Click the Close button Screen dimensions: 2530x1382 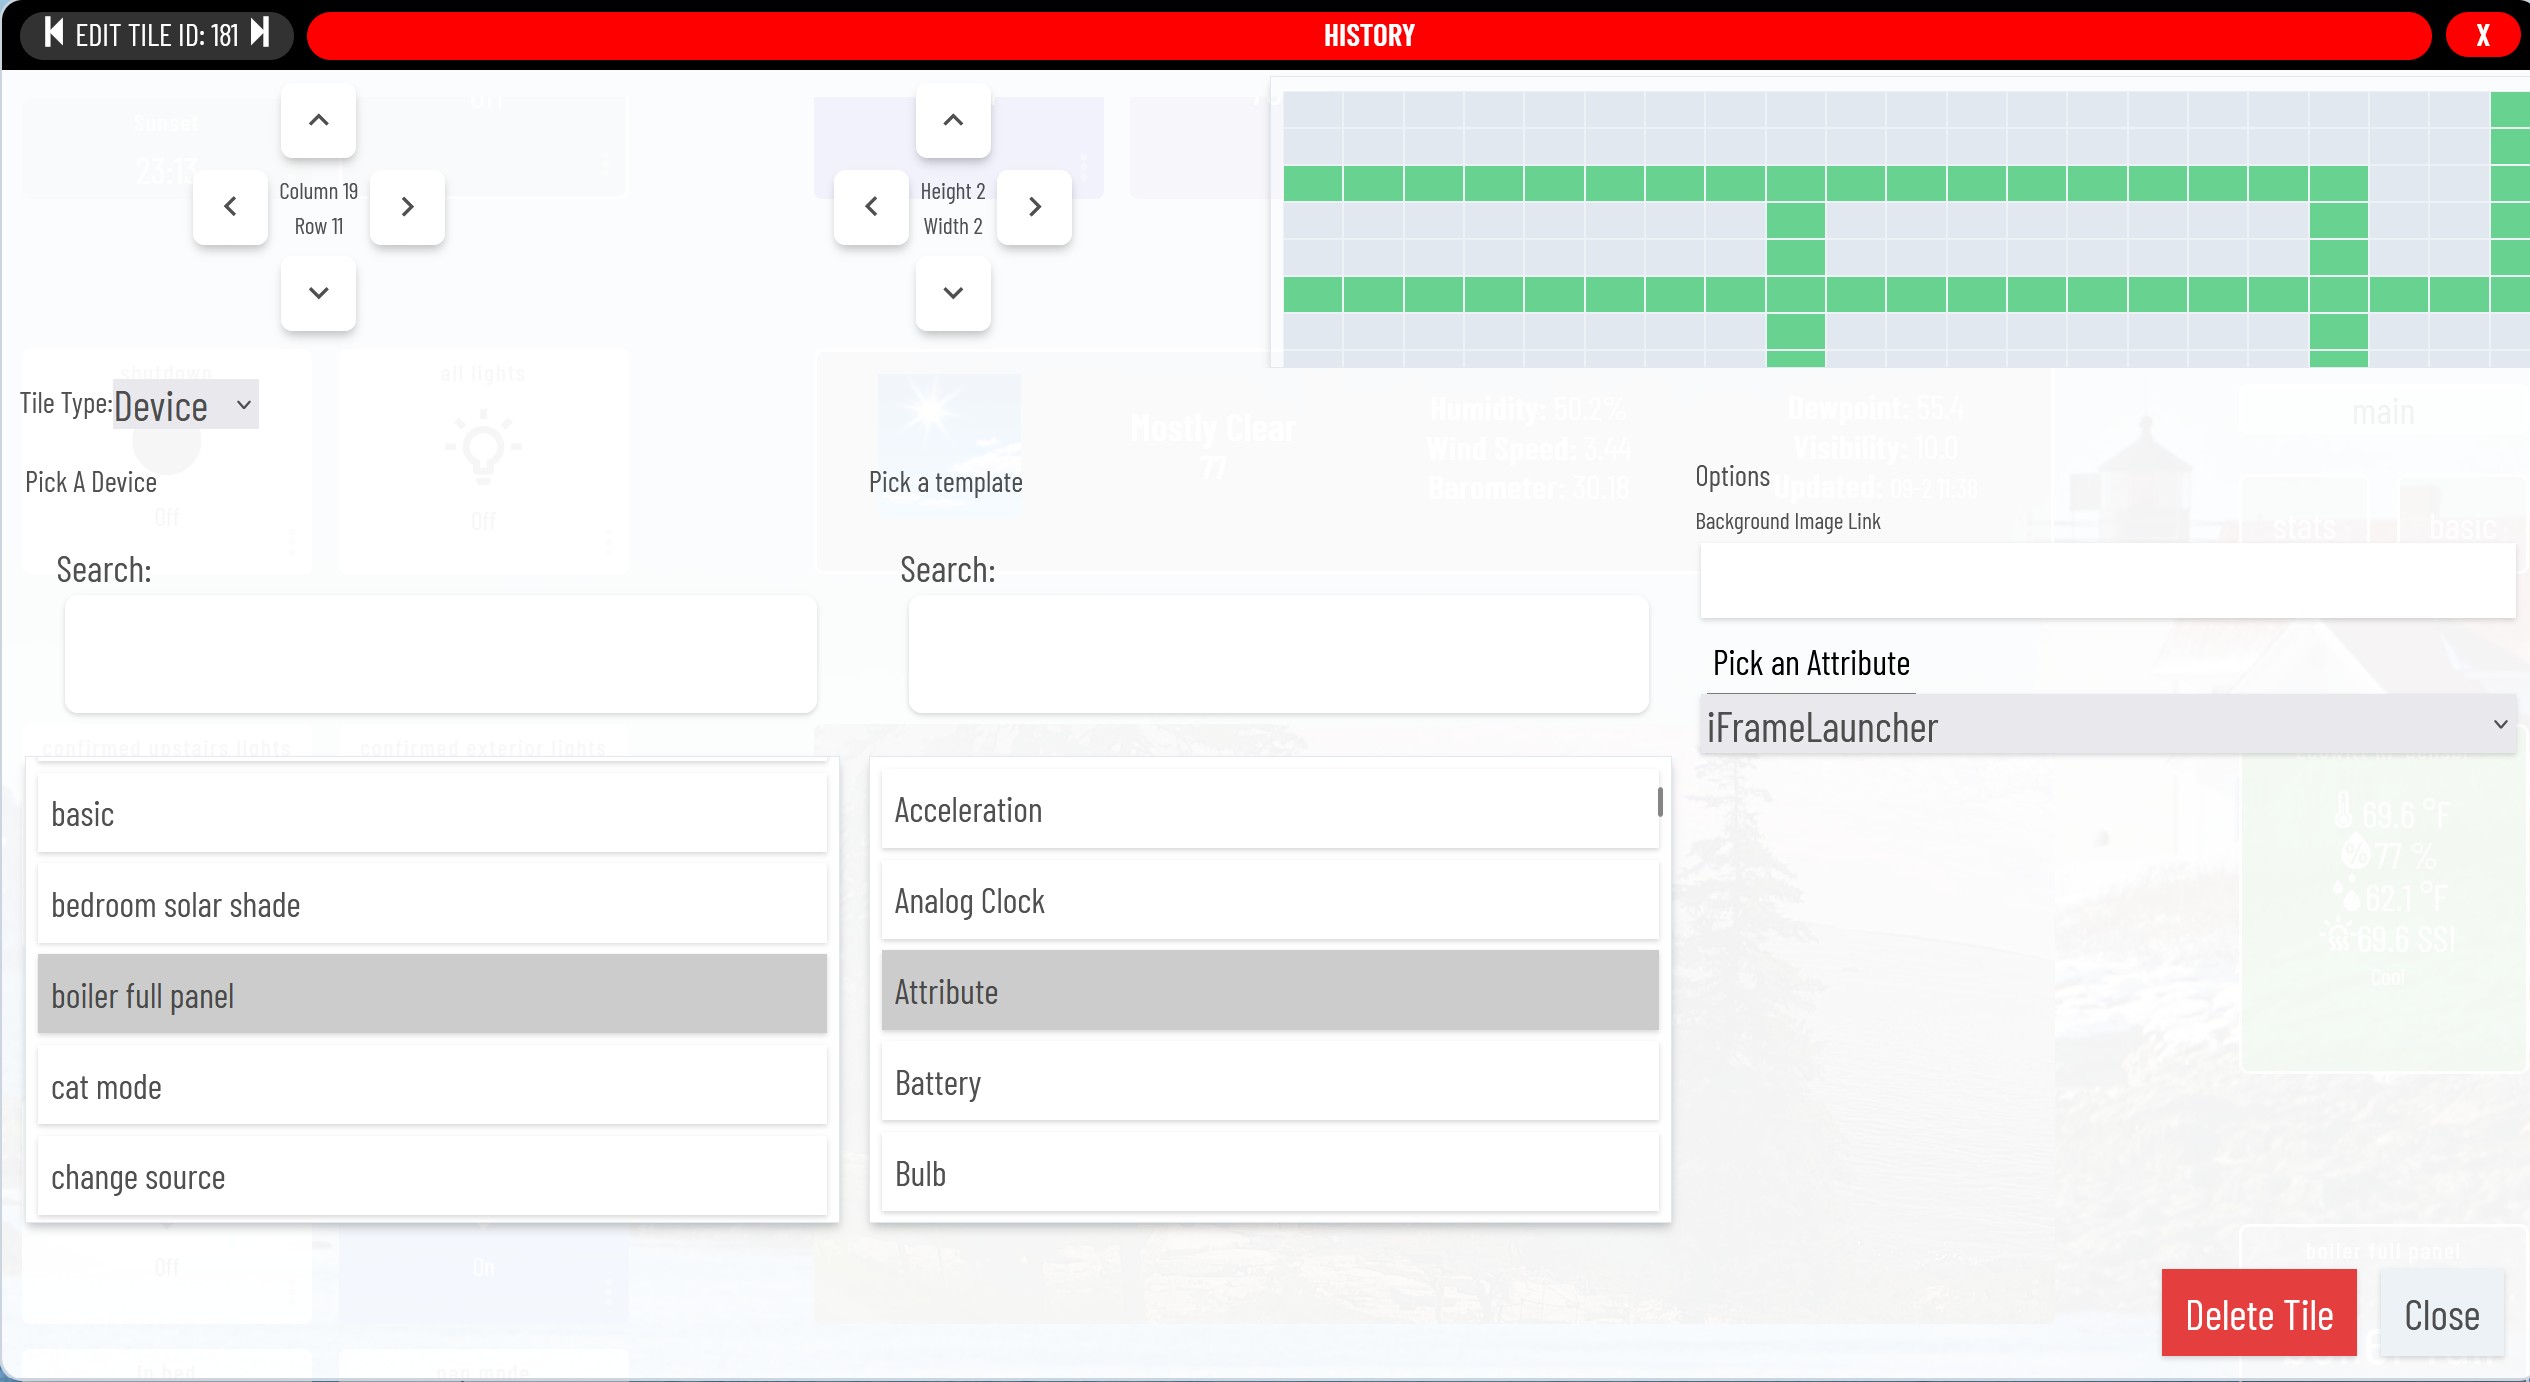point(2441,1314)
